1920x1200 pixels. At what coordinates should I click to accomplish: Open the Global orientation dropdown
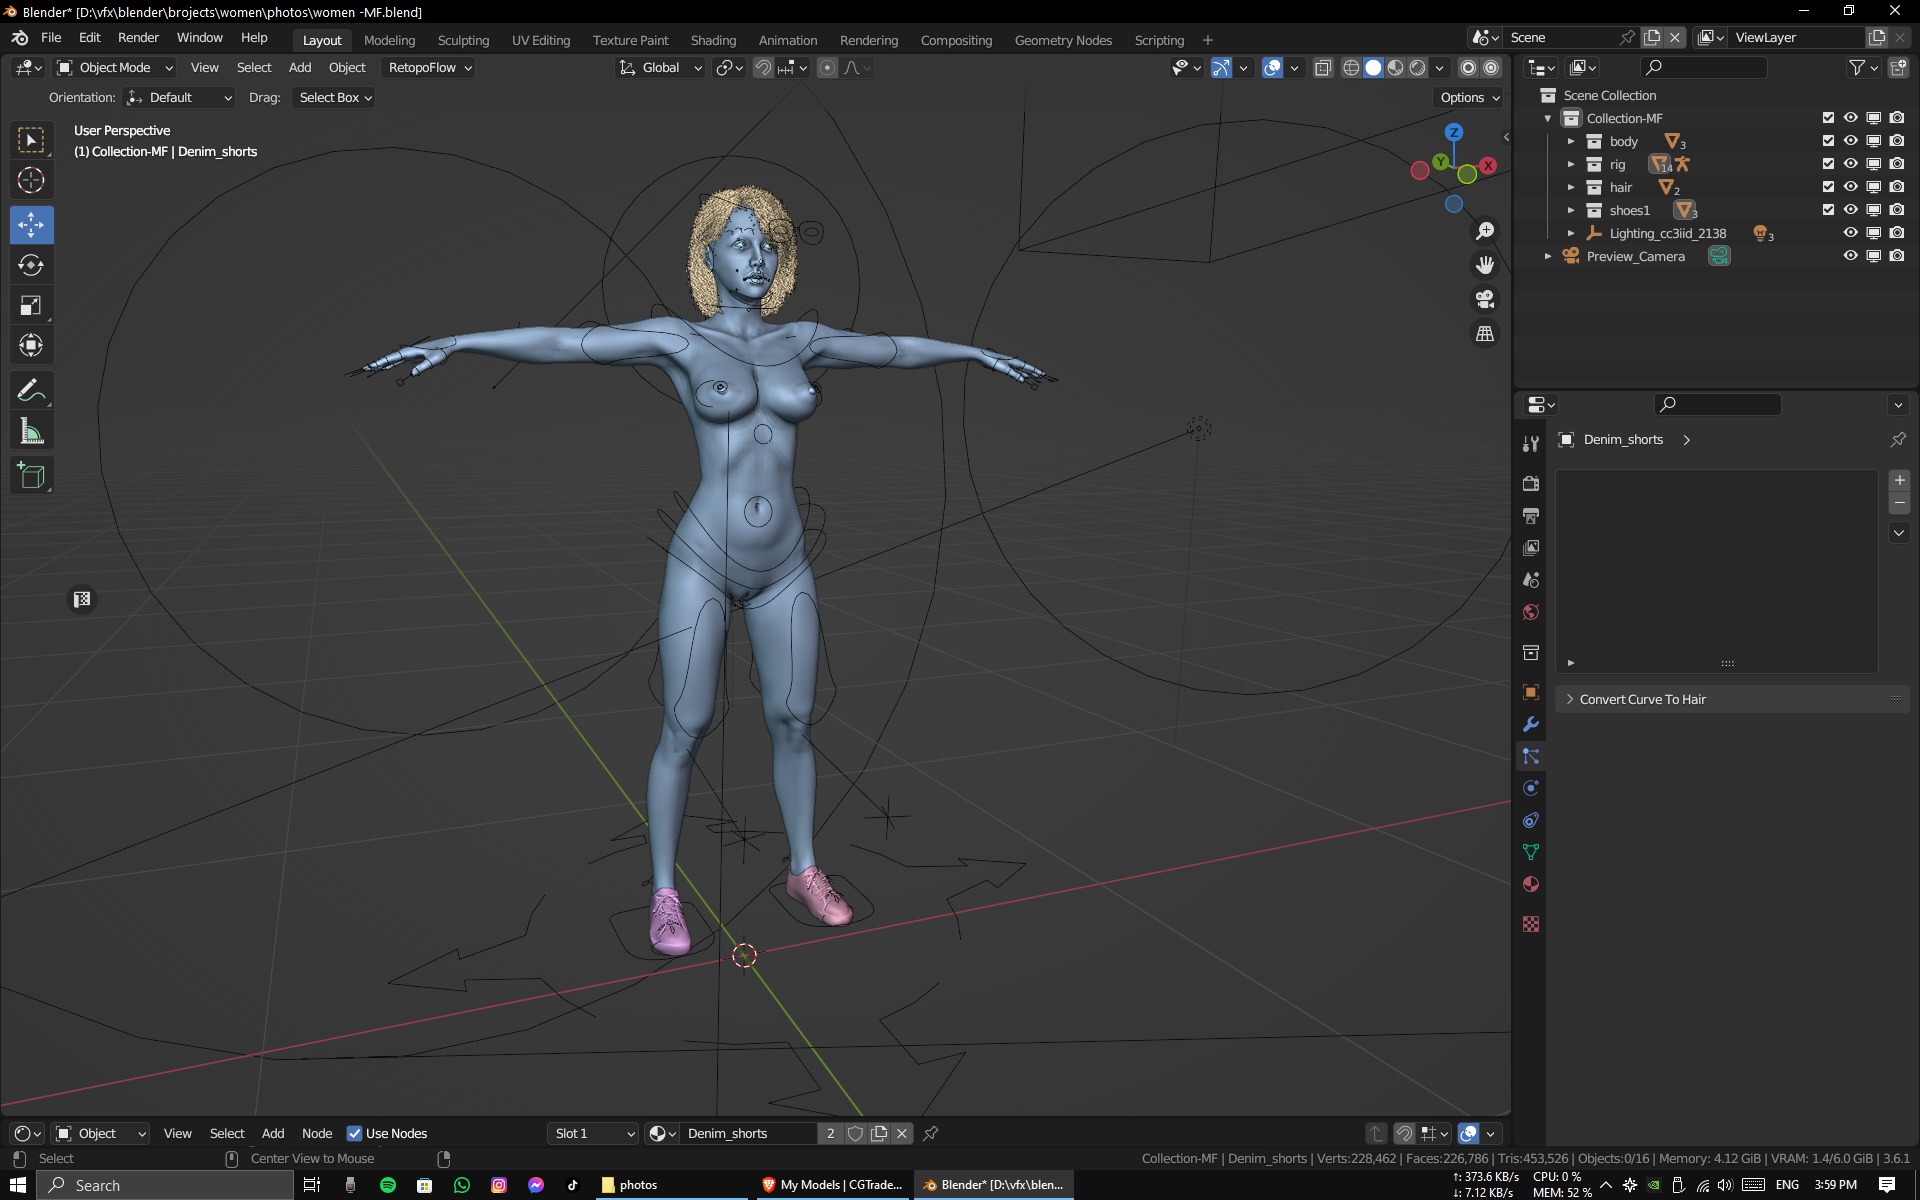(x=660, y=68)
